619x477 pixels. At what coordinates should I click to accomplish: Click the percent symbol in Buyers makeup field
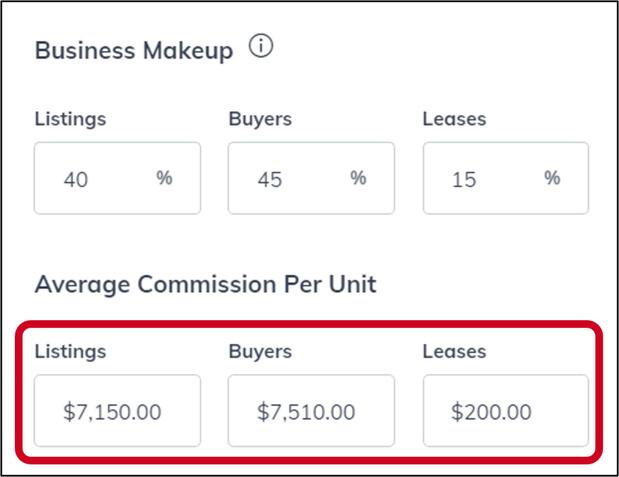358,178
